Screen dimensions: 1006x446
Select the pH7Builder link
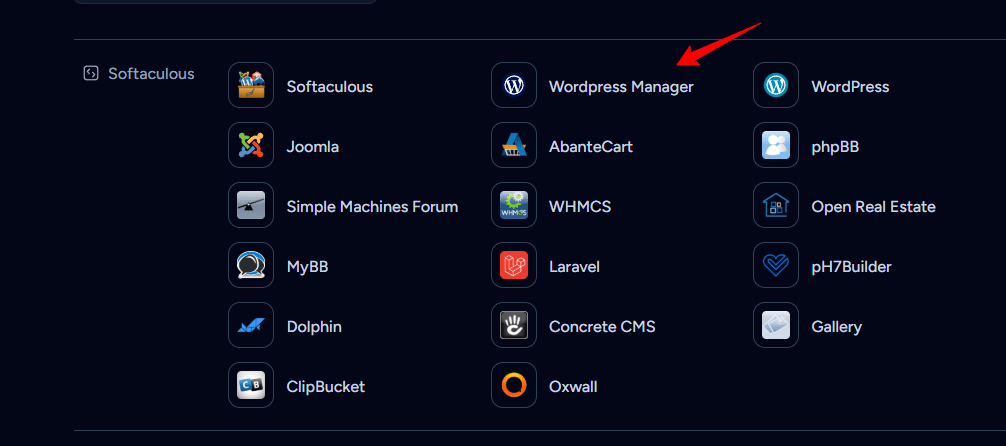click(x=851, y=267)
